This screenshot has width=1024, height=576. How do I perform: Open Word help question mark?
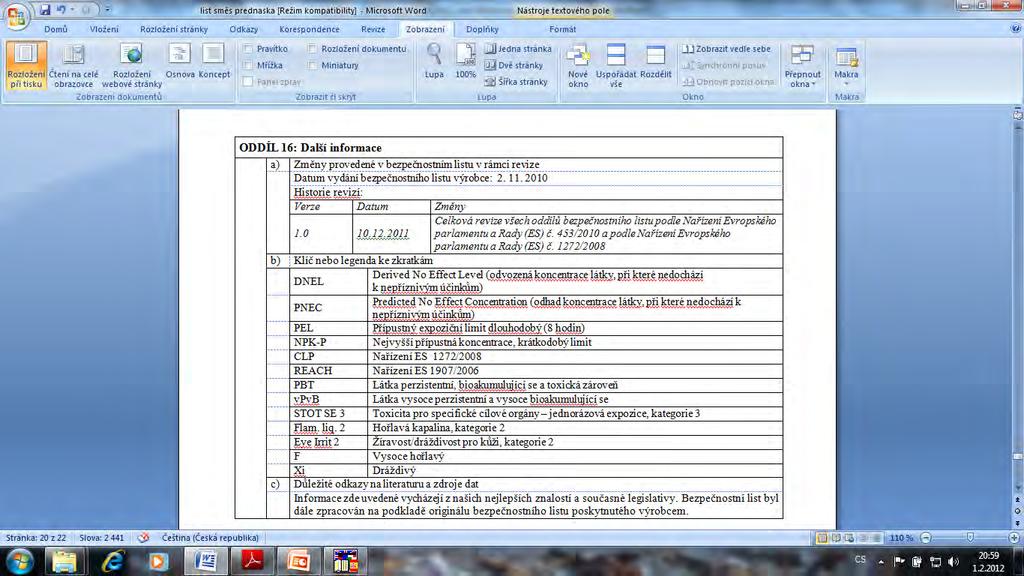[1015, 29]
